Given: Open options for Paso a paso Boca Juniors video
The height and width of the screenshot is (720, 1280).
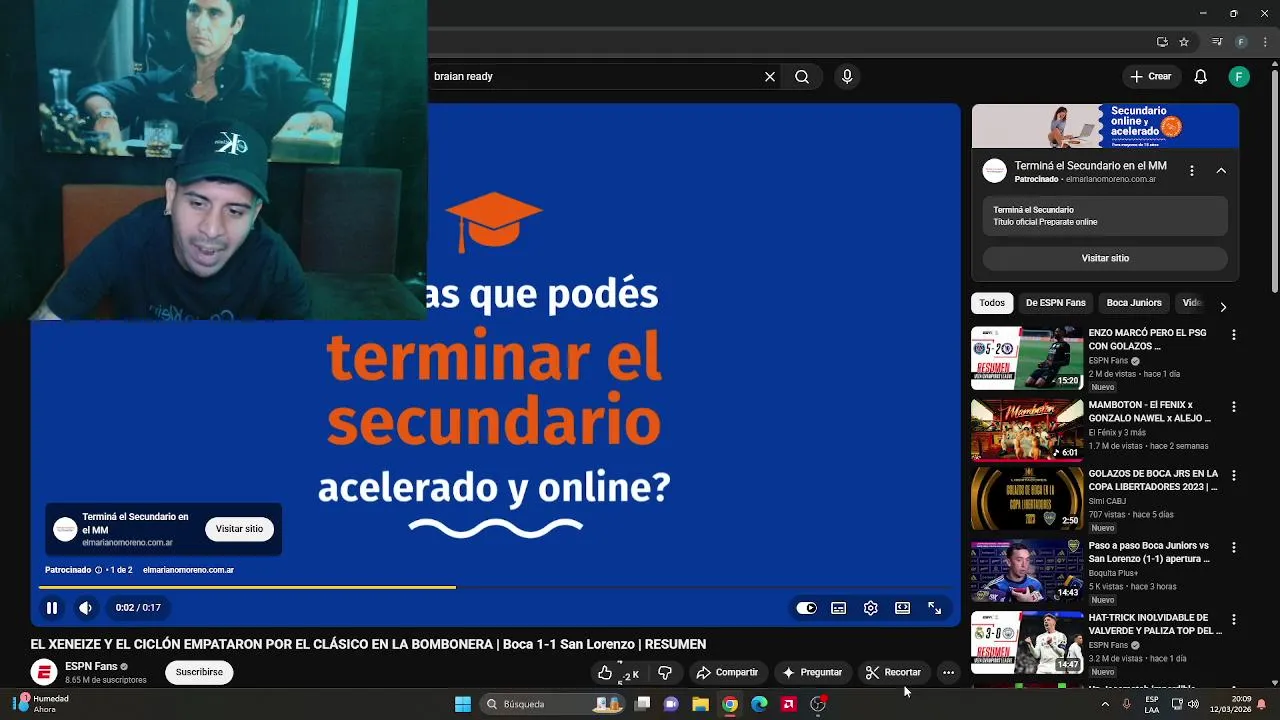Looking at the screenshot, I should (x=1233, y=548).
